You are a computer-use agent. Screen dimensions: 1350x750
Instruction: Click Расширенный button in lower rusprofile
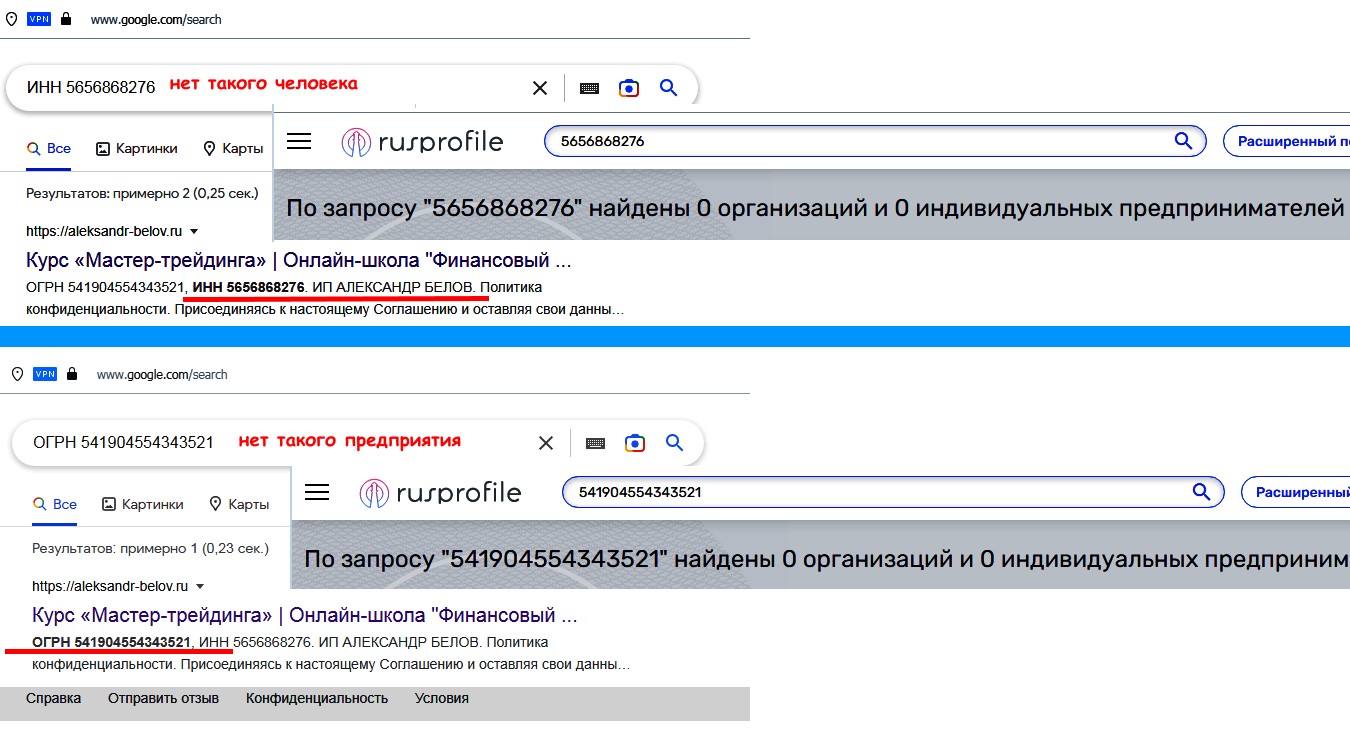coord(1295,492)
